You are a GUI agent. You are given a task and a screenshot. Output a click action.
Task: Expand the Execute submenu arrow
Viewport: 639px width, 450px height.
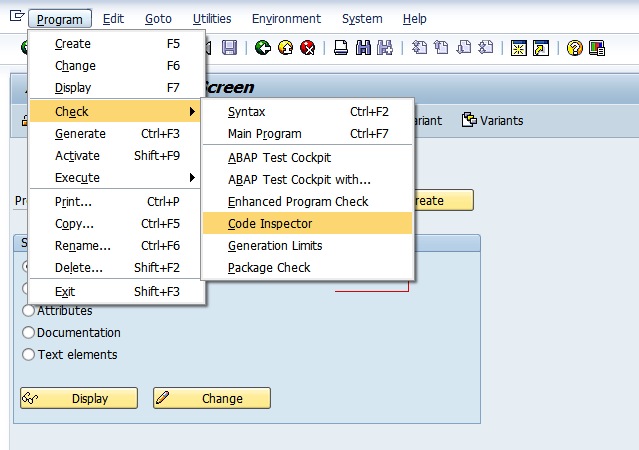[192, 177]
